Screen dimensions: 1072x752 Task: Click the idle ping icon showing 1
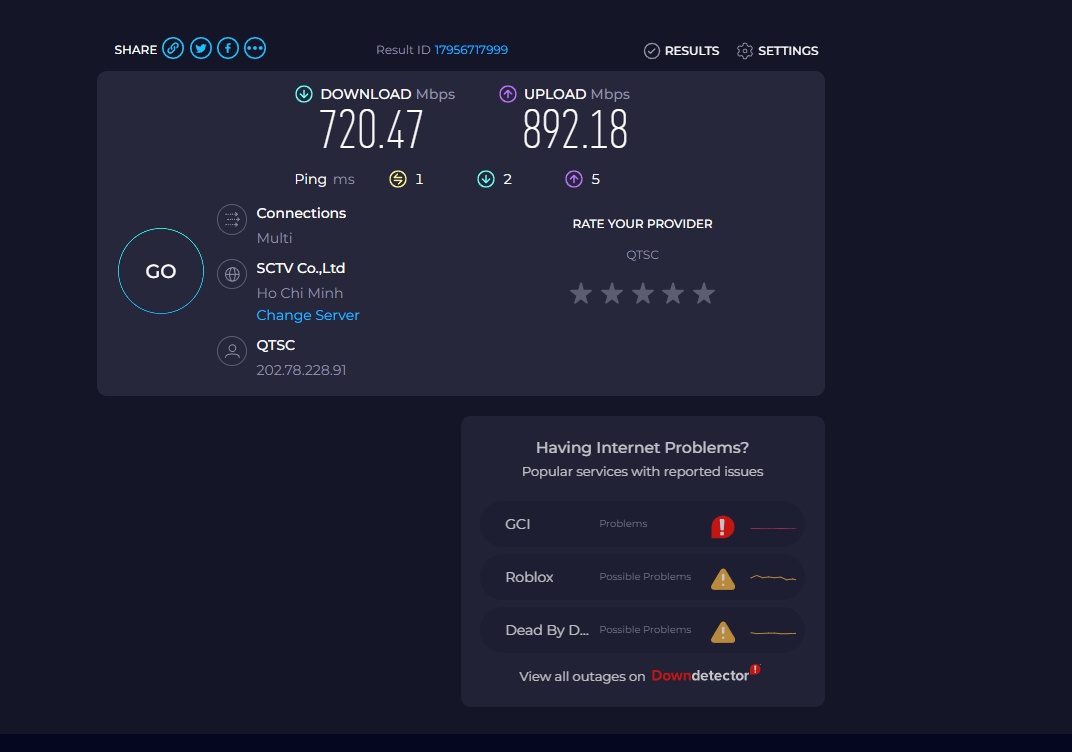(x=398, y=179)
